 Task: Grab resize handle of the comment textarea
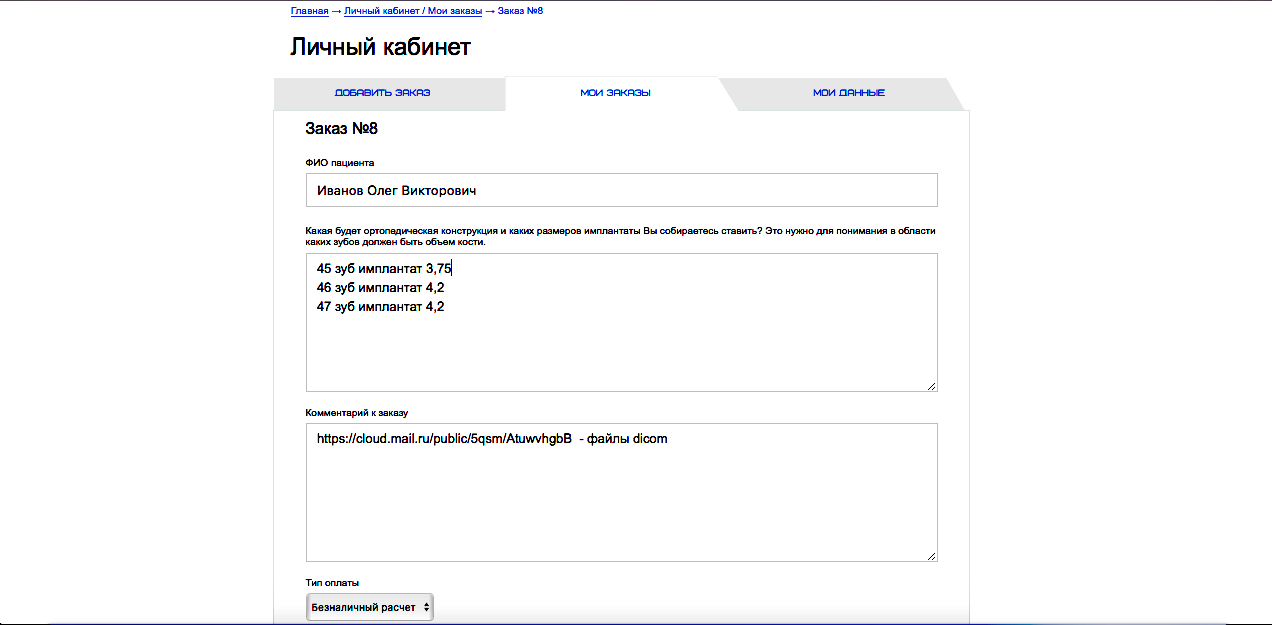tap(932, 556)
